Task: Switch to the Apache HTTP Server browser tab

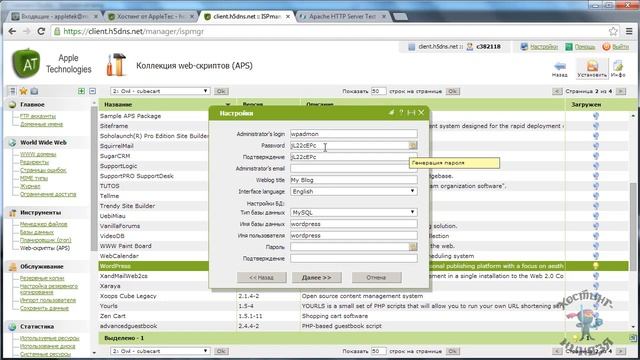Action: 342,16
